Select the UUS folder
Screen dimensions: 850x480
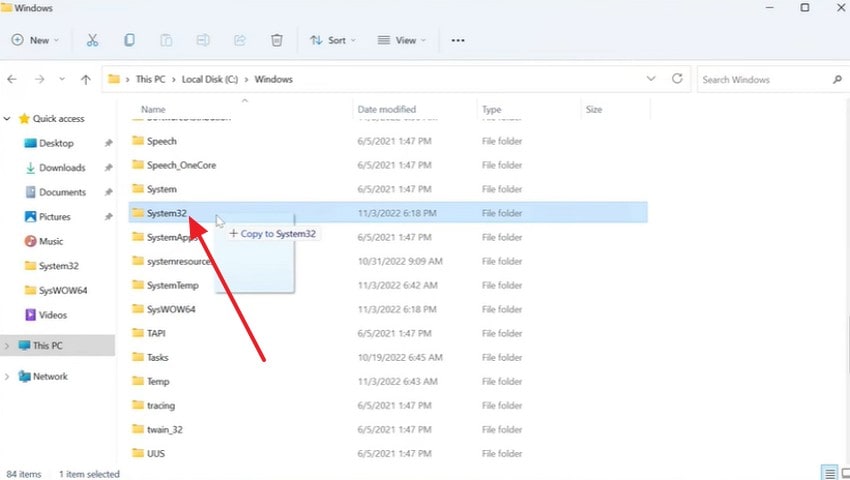pos(388,453)
